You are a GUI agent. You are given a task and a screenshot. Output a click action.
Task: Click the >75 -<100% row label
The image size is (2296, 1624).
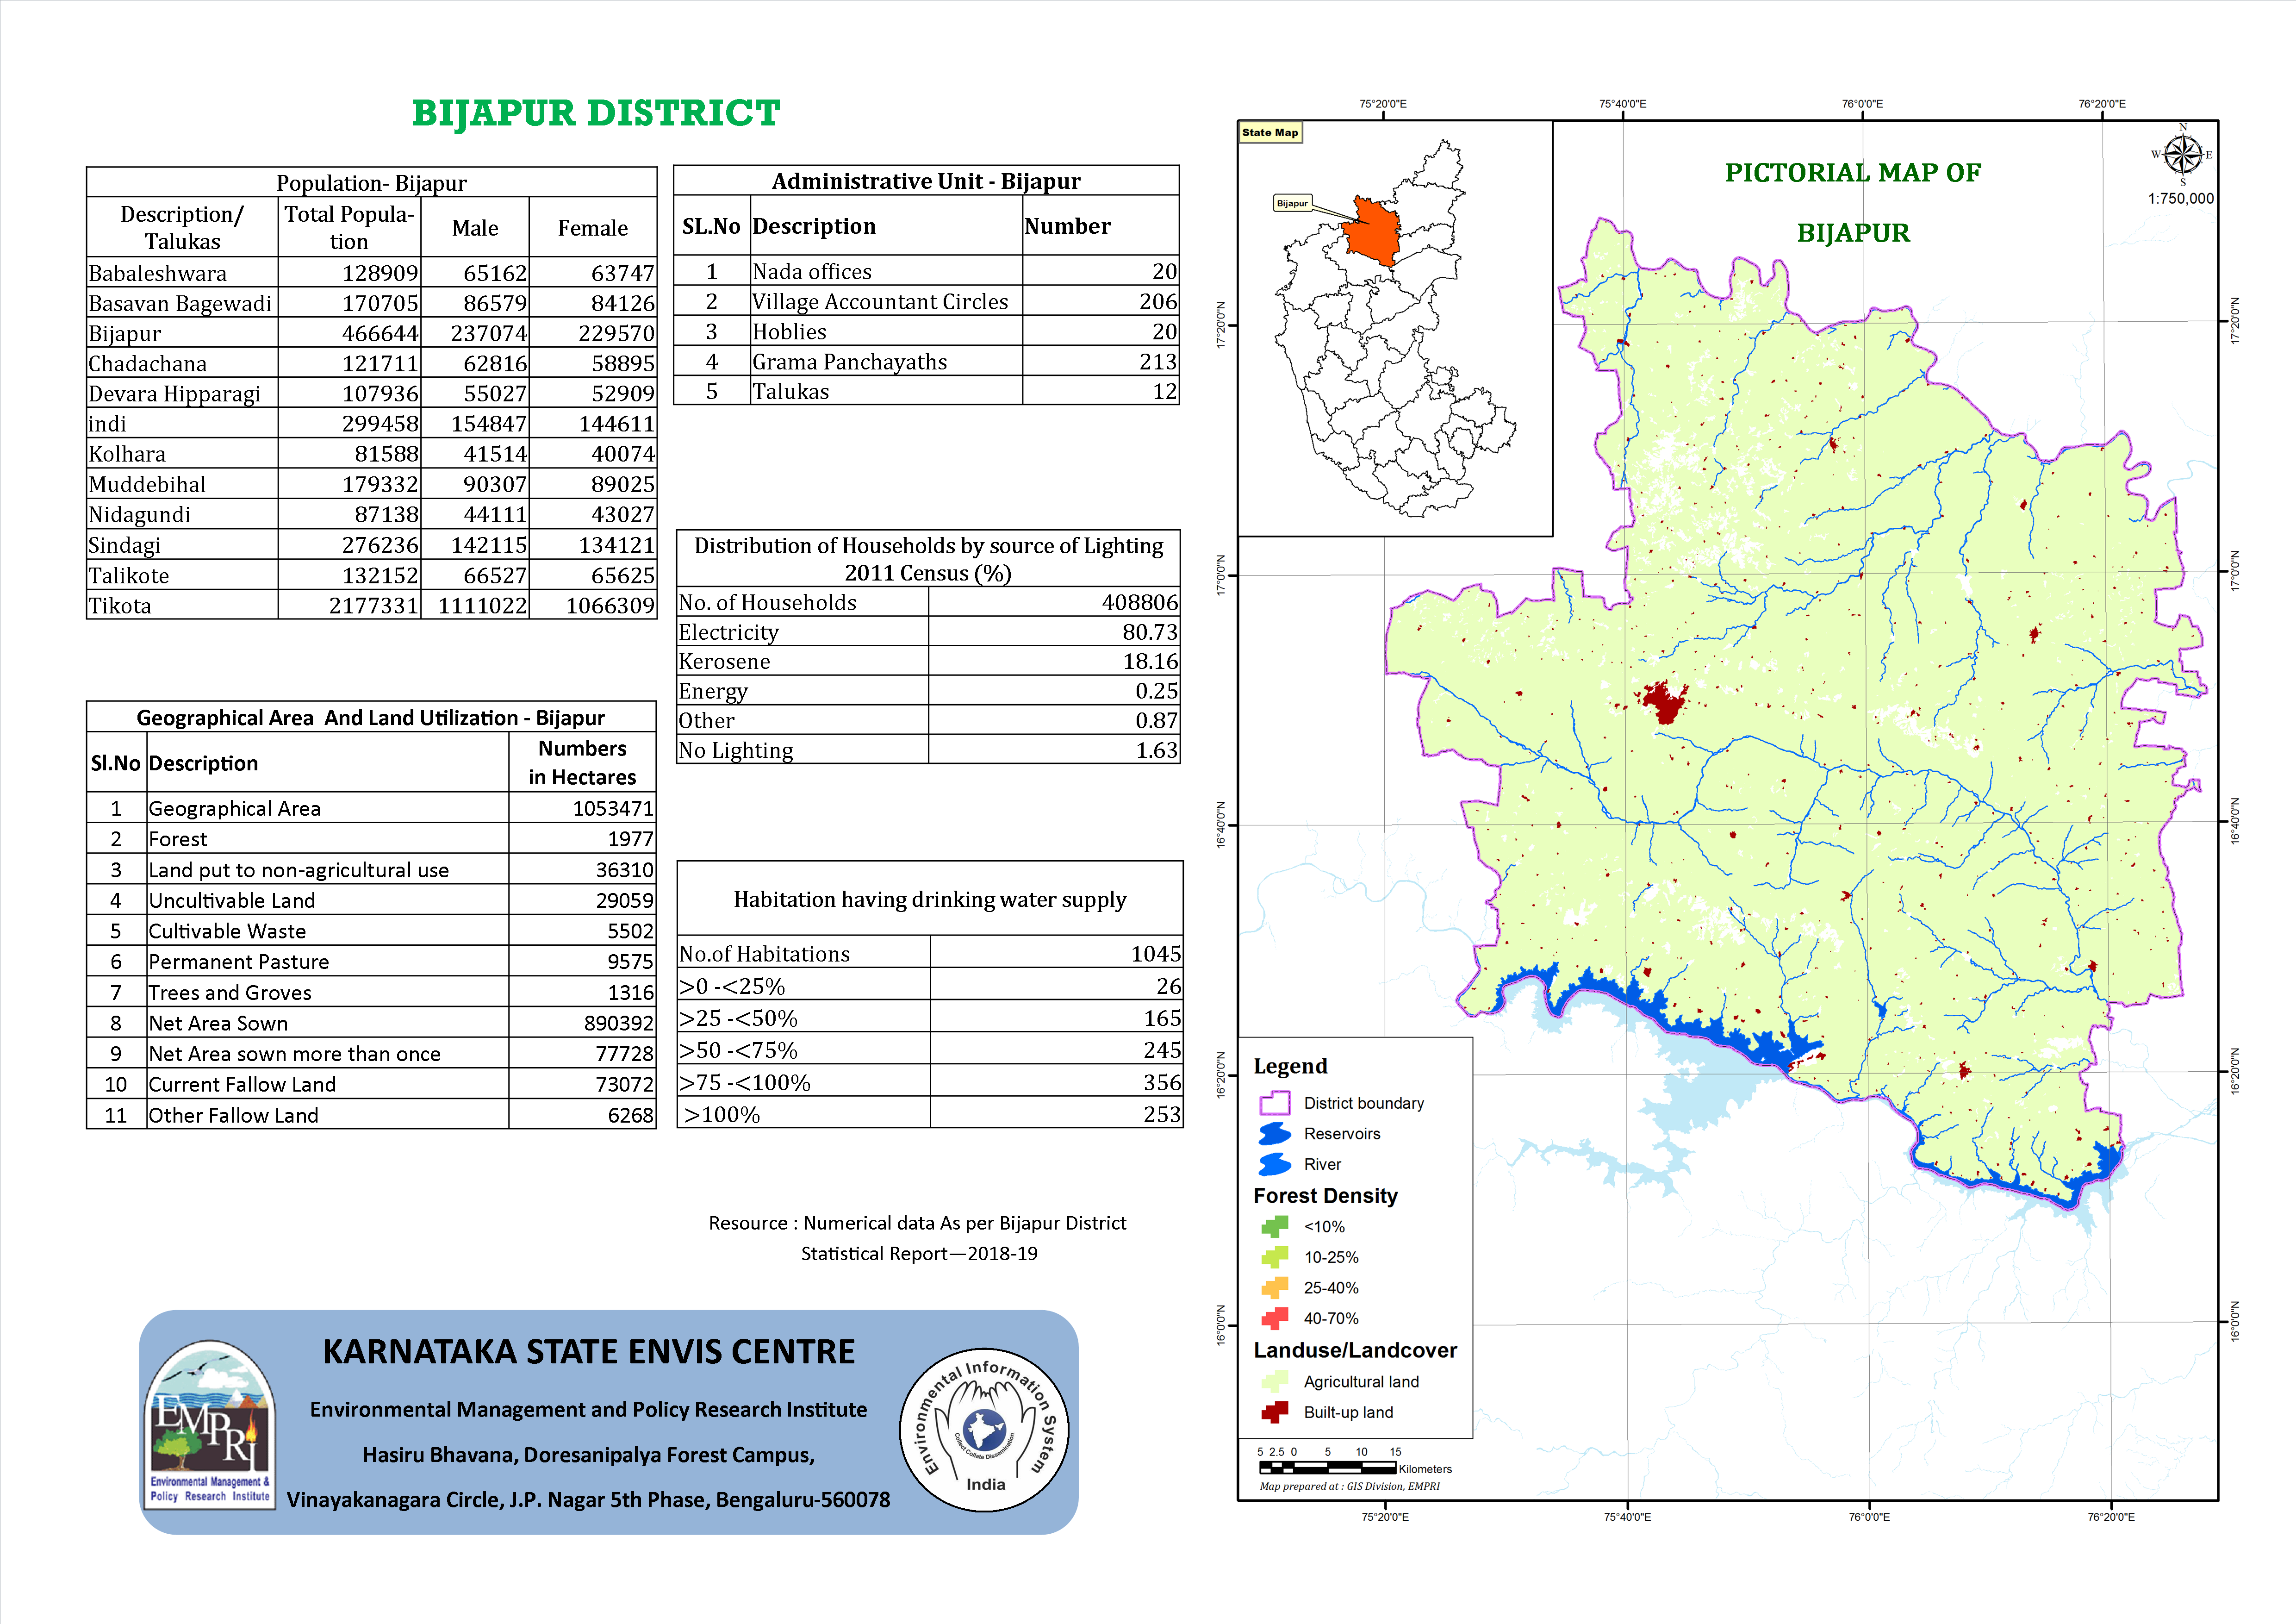(x=745, y=1083)
